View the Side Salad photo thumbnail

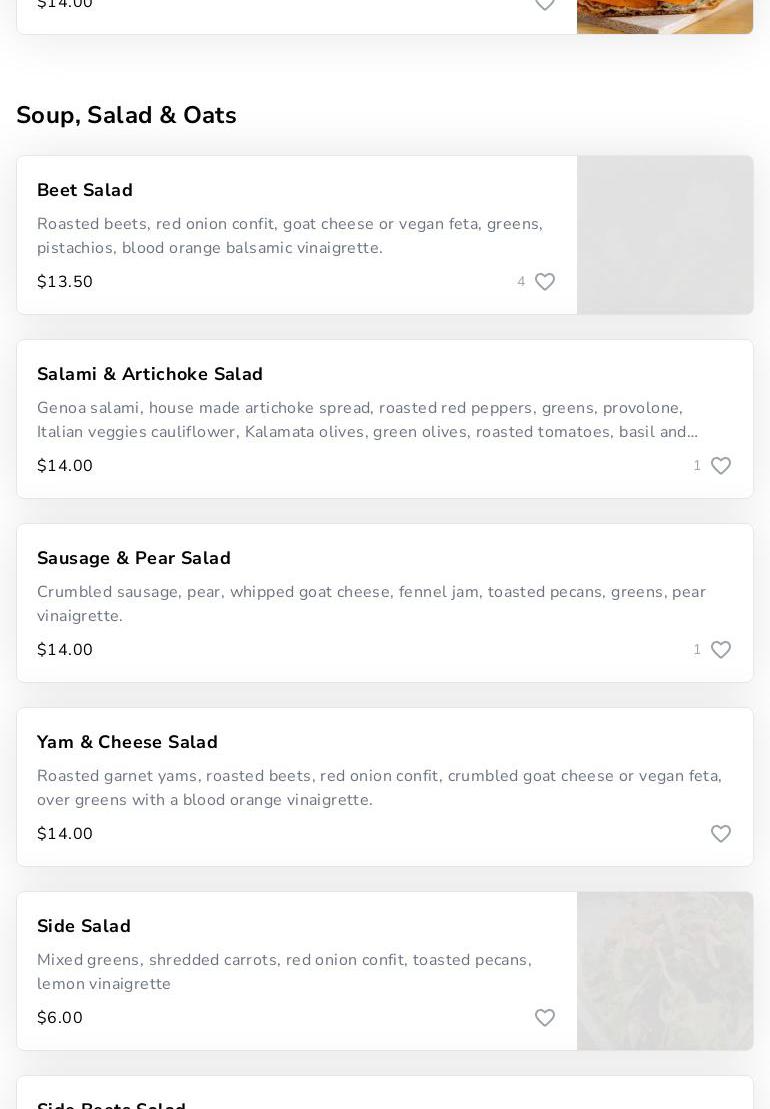[665, 971]
